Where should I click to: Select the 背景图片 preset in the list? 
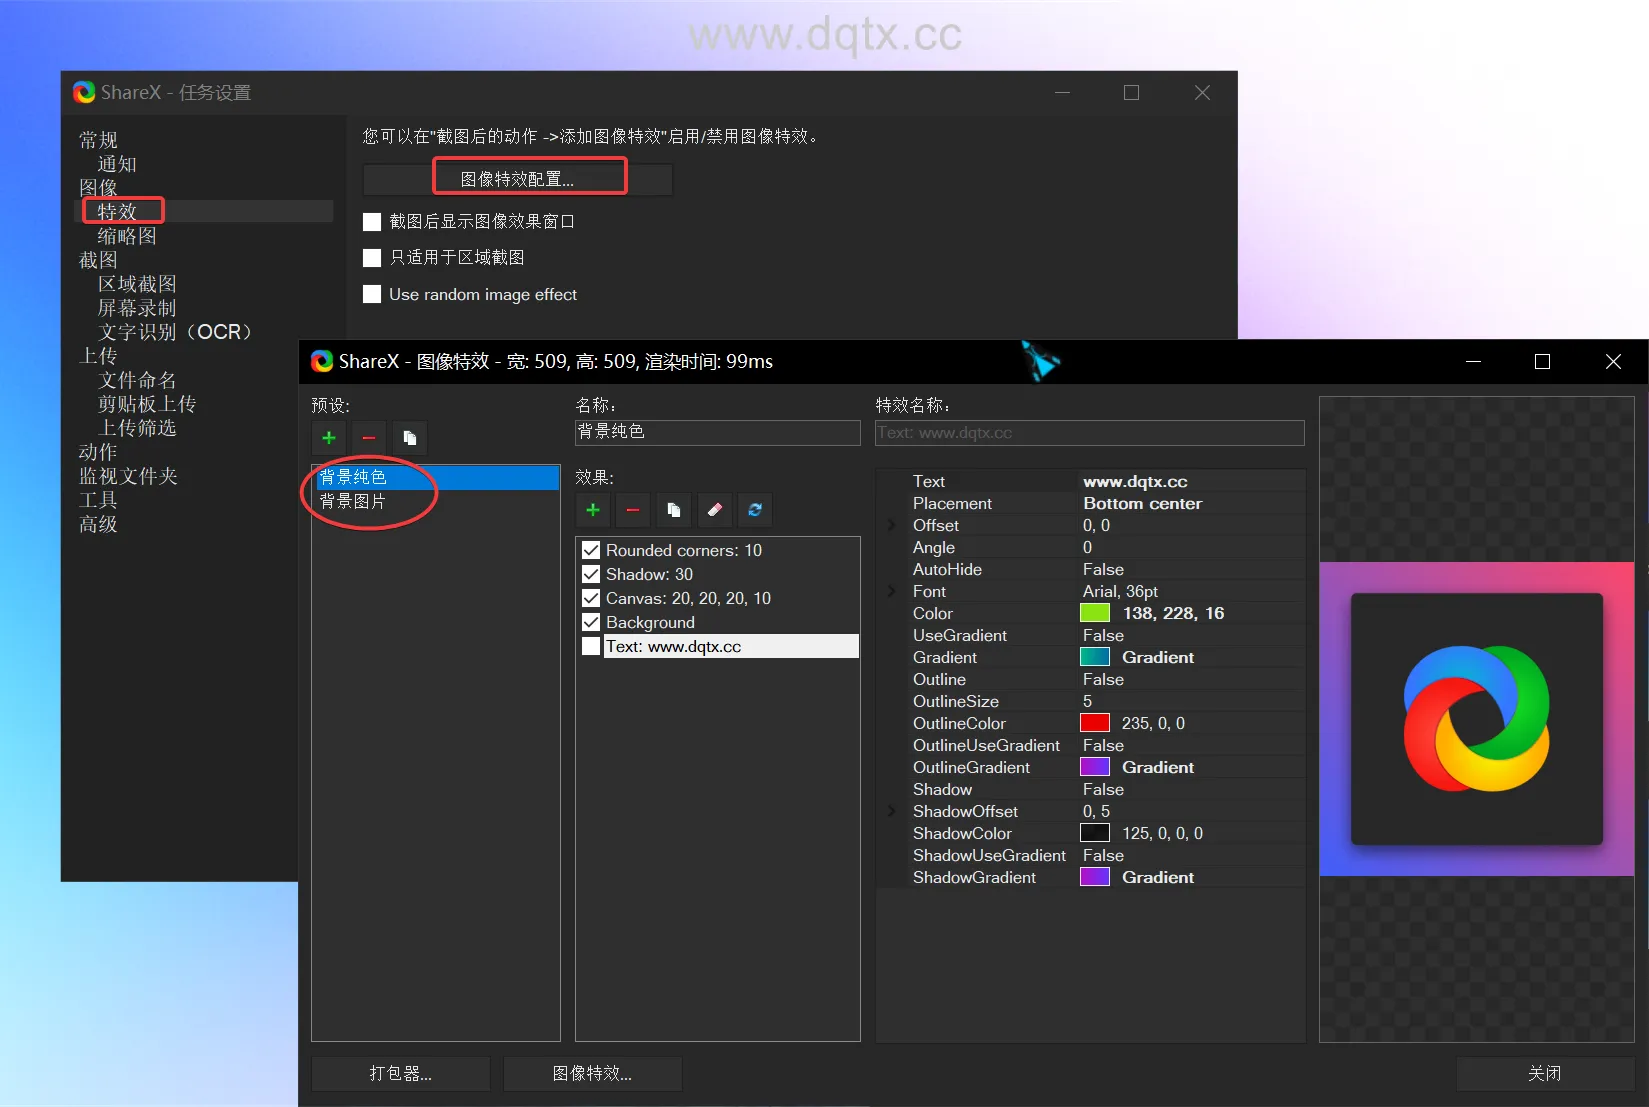tap(353, 501)
